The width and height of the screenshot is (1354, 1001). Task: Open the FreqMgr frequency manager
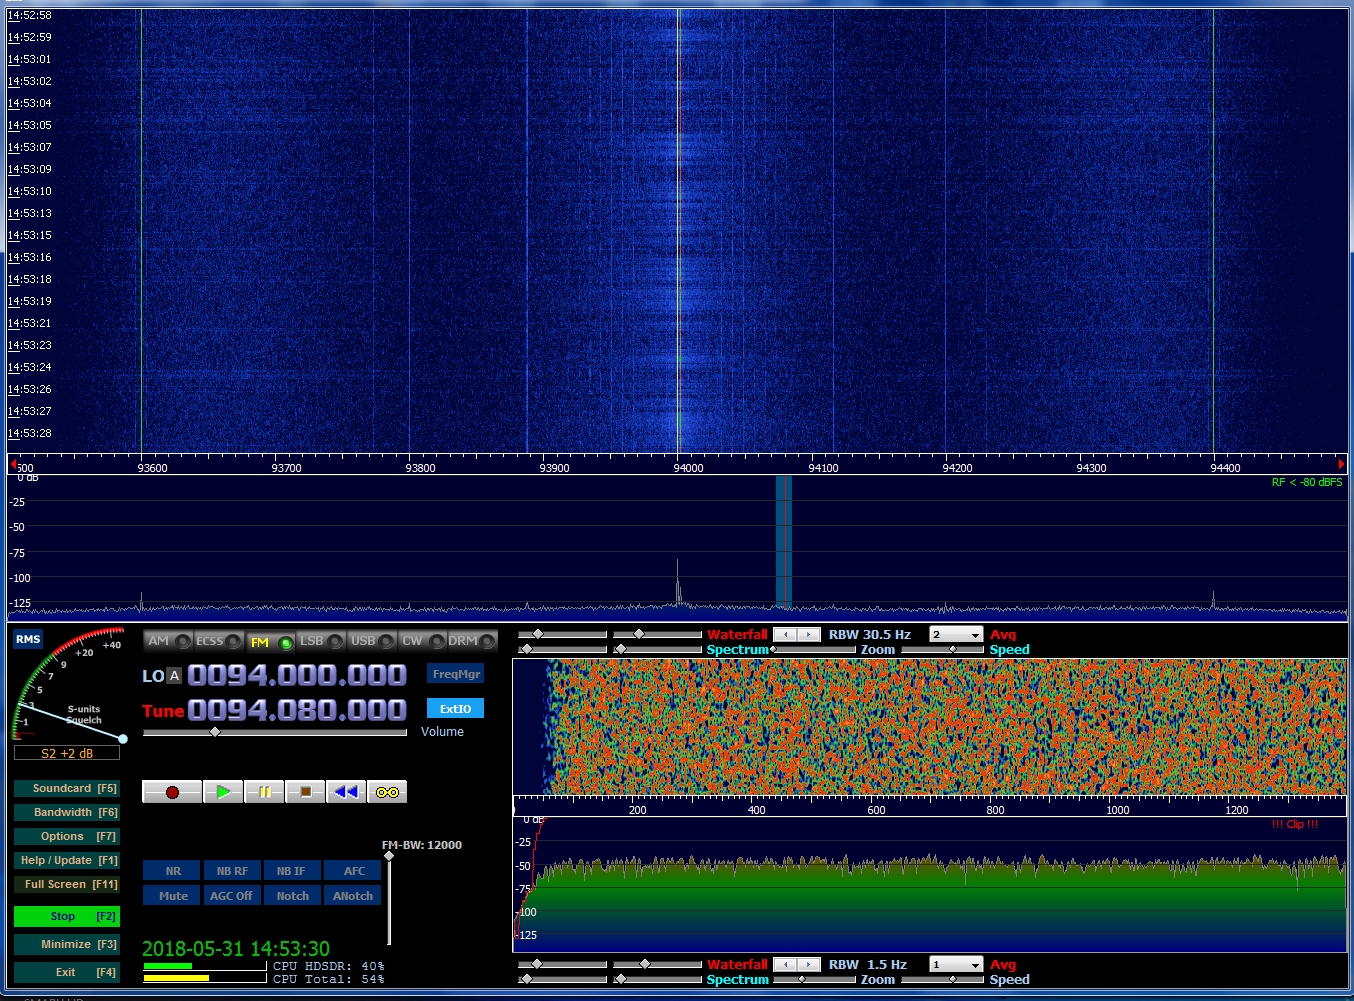pyautogui.click(x=456, y=674)
